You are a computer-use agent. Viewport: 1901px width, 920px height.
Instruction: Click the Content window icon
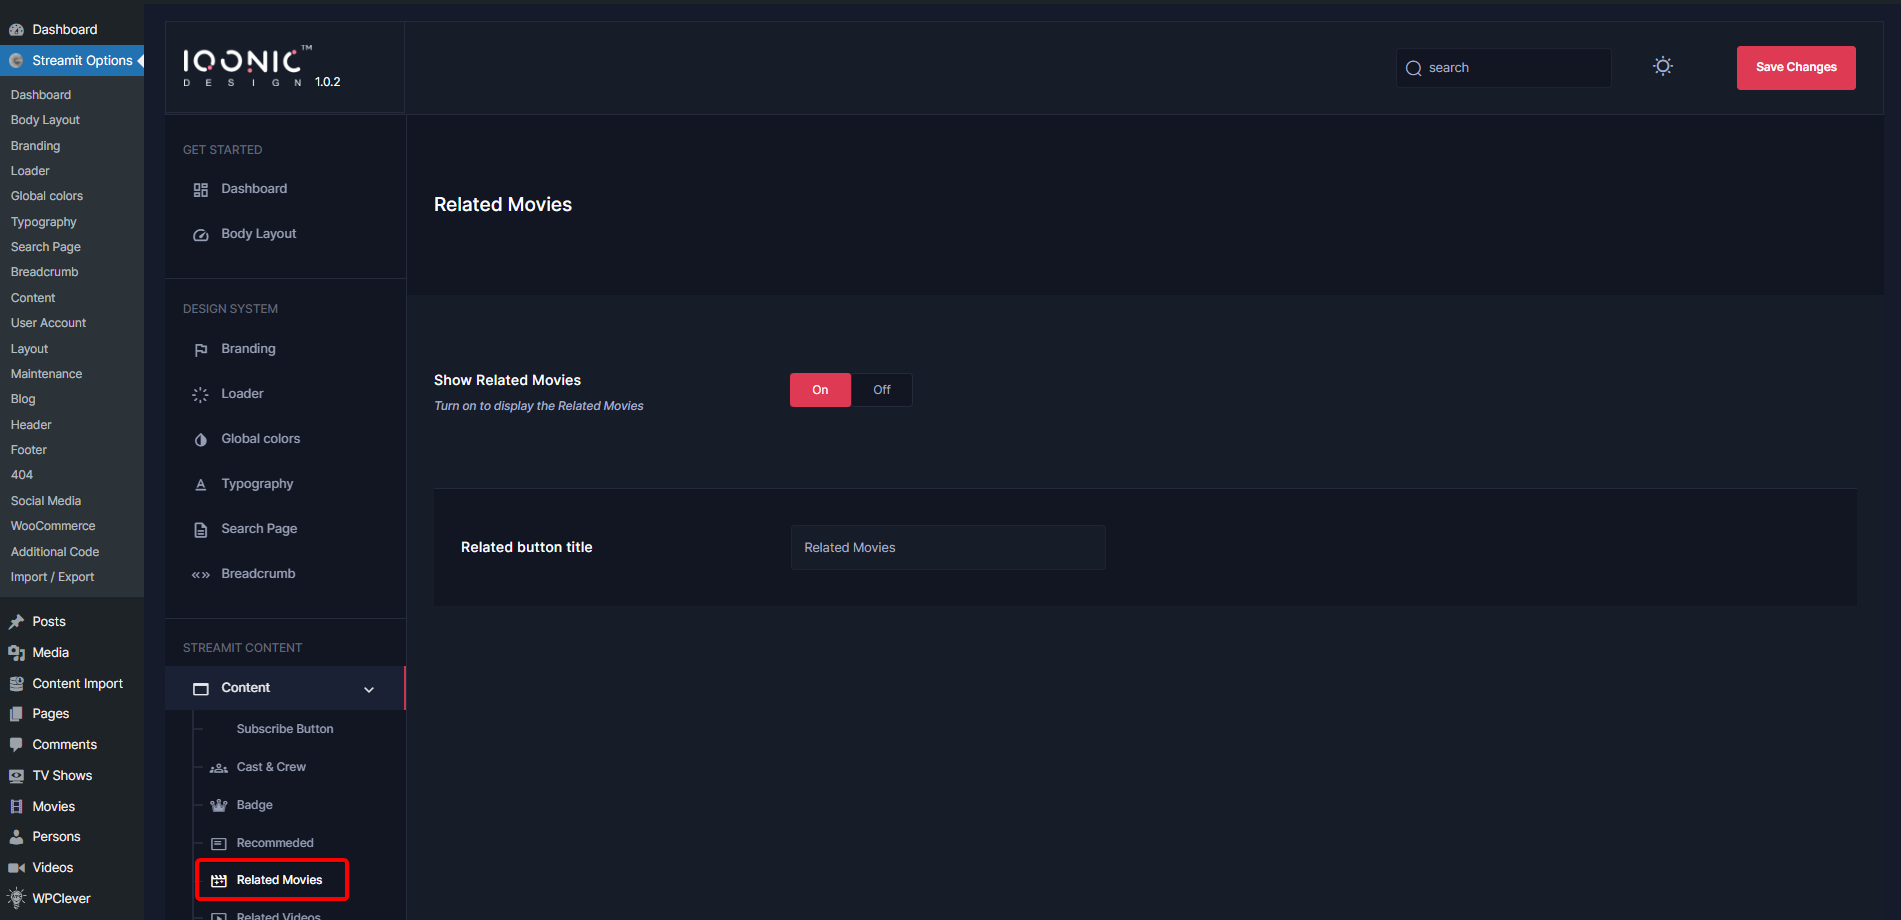coord(201,689)
